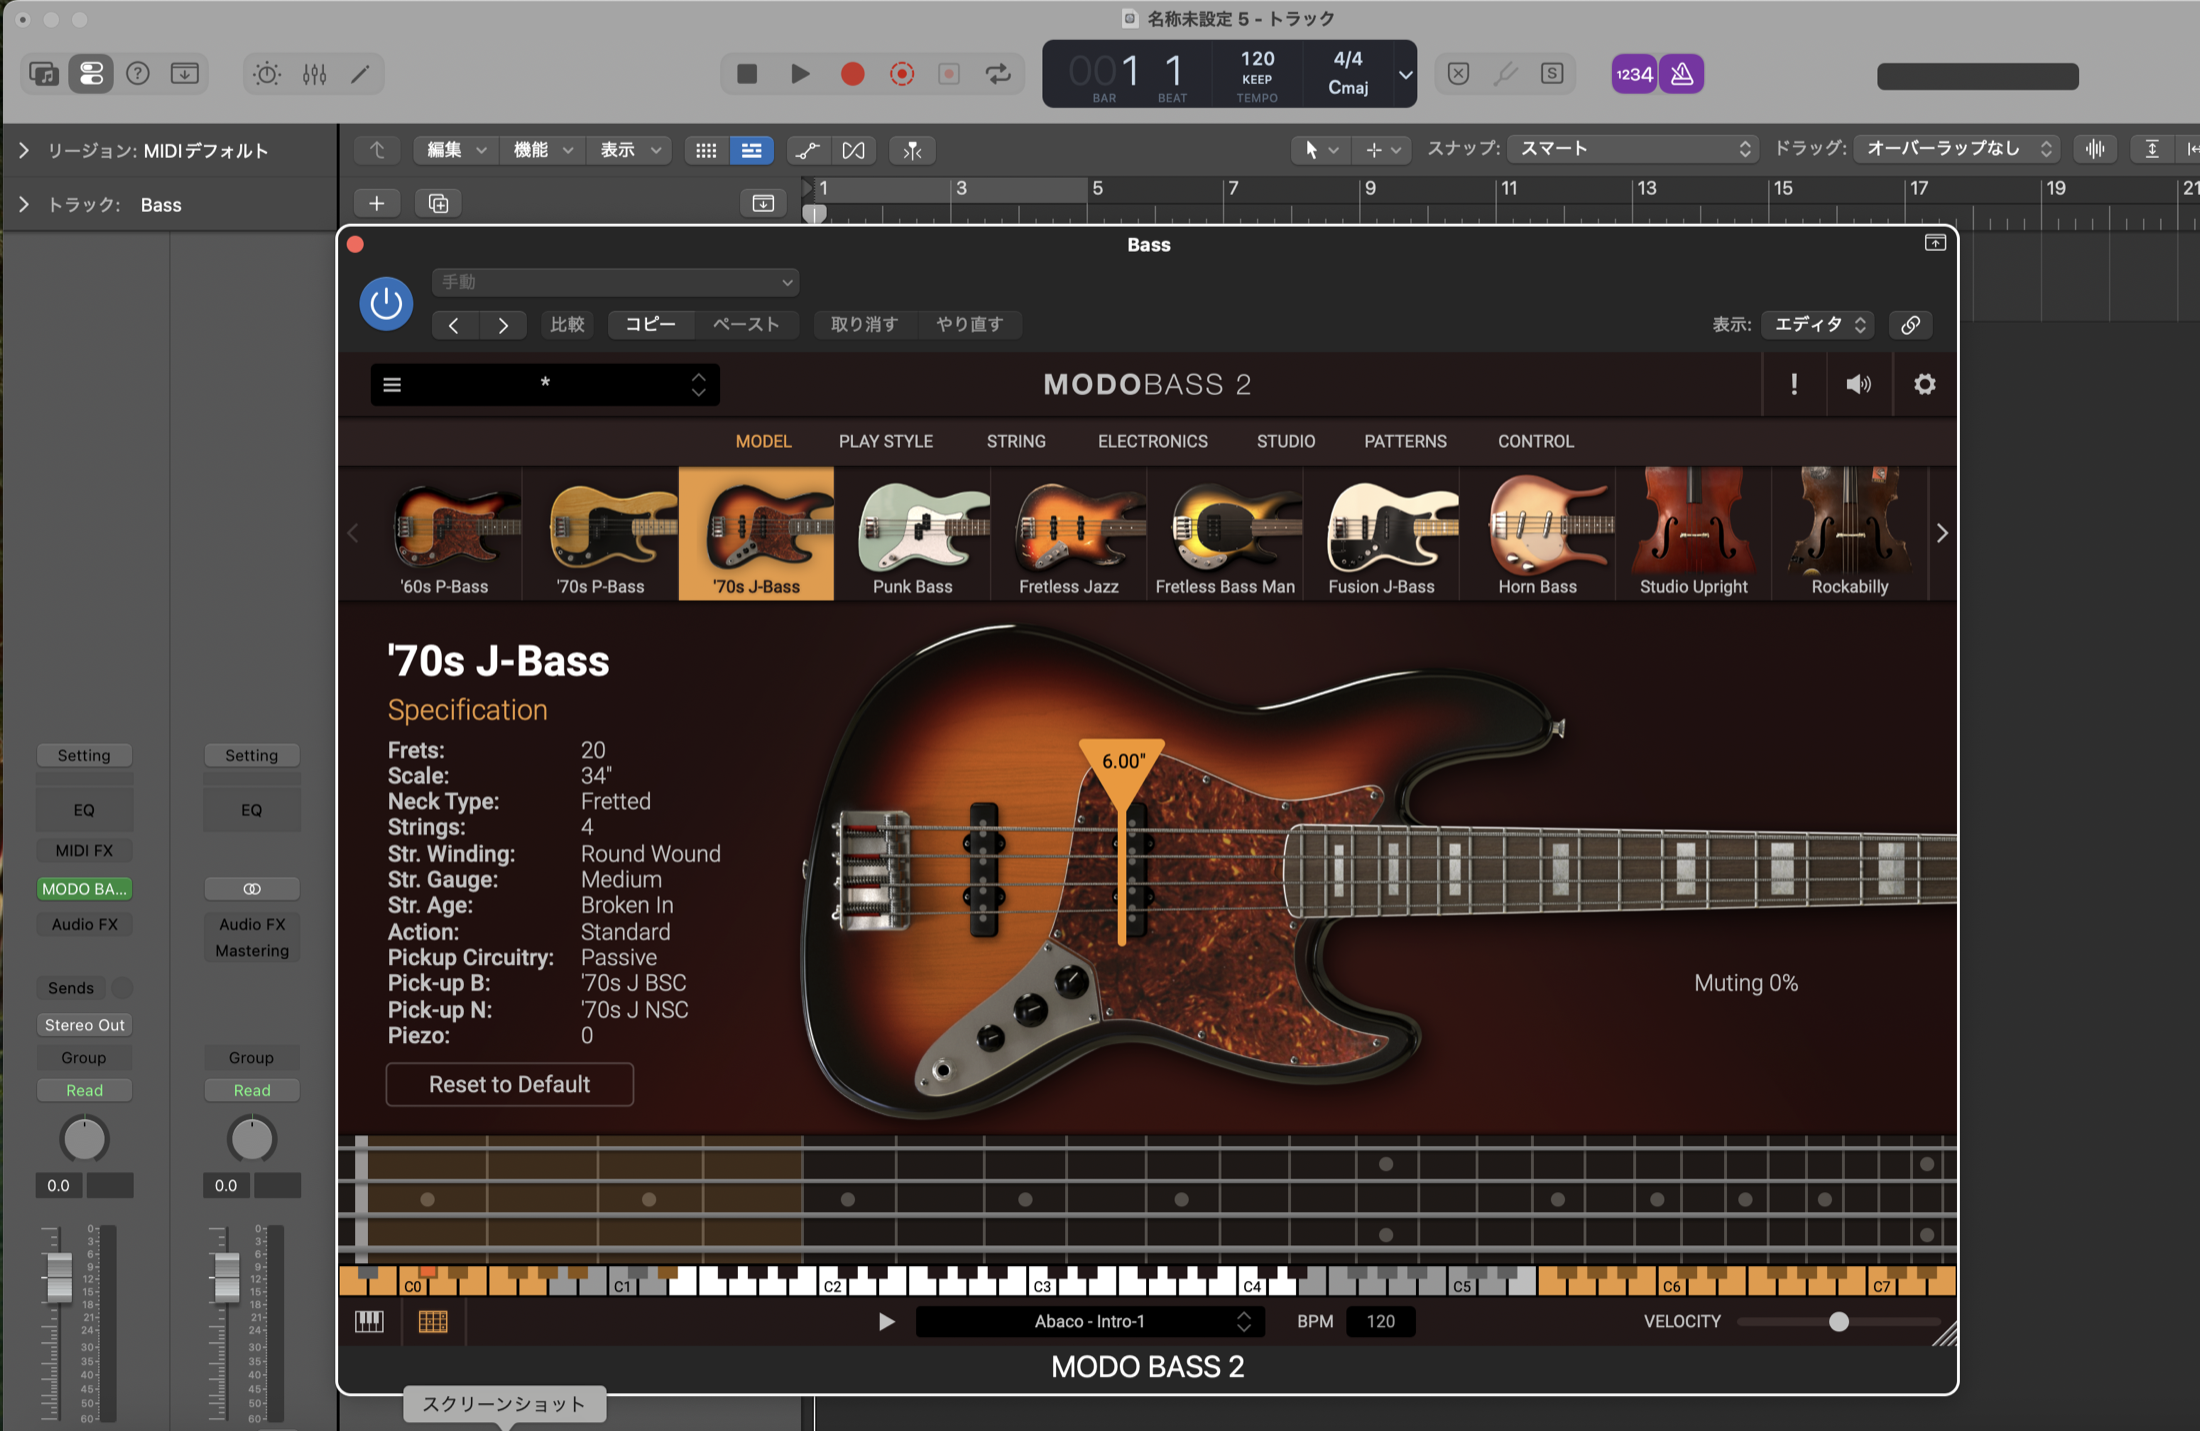Image resolution: width=2200 pixels, height=1431 pixels.
Task: Select the Punk Bass model
Action: pyautogui.click(x=913, y=534)
